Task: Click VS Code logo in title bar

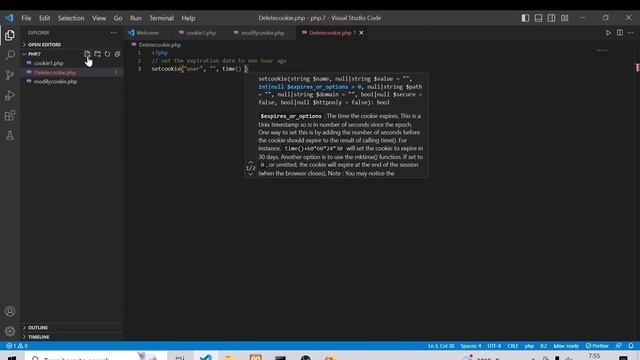Action: click(x=9, y=18)
